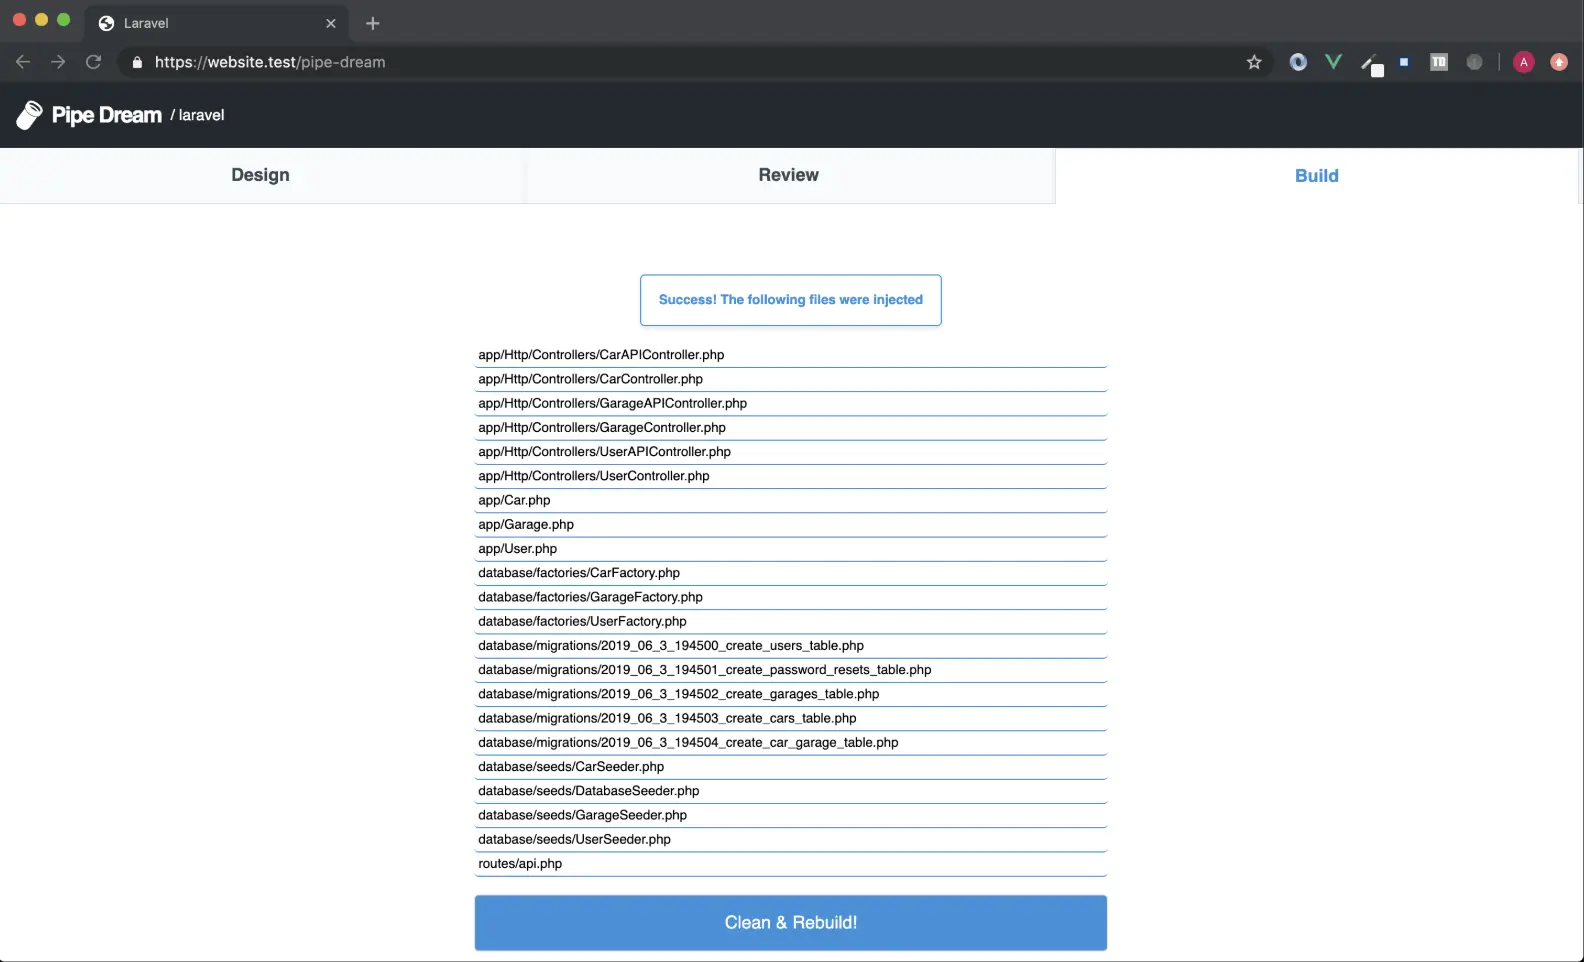Image resolution: width=1584 pixels, height=962 pixels.
Task: Reload the page with the refresh icon
Action: click(x=94, y=62)
